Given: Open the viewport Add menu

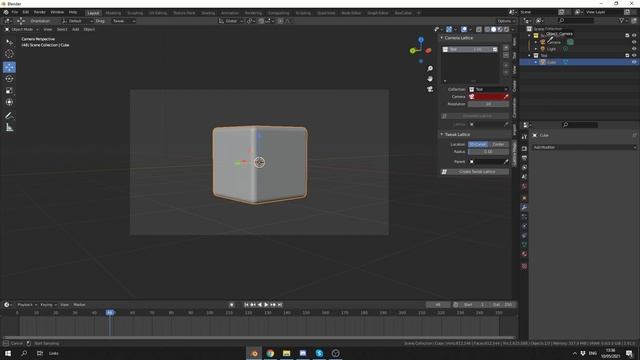Looking at the screenshot, I should point(76,29).
